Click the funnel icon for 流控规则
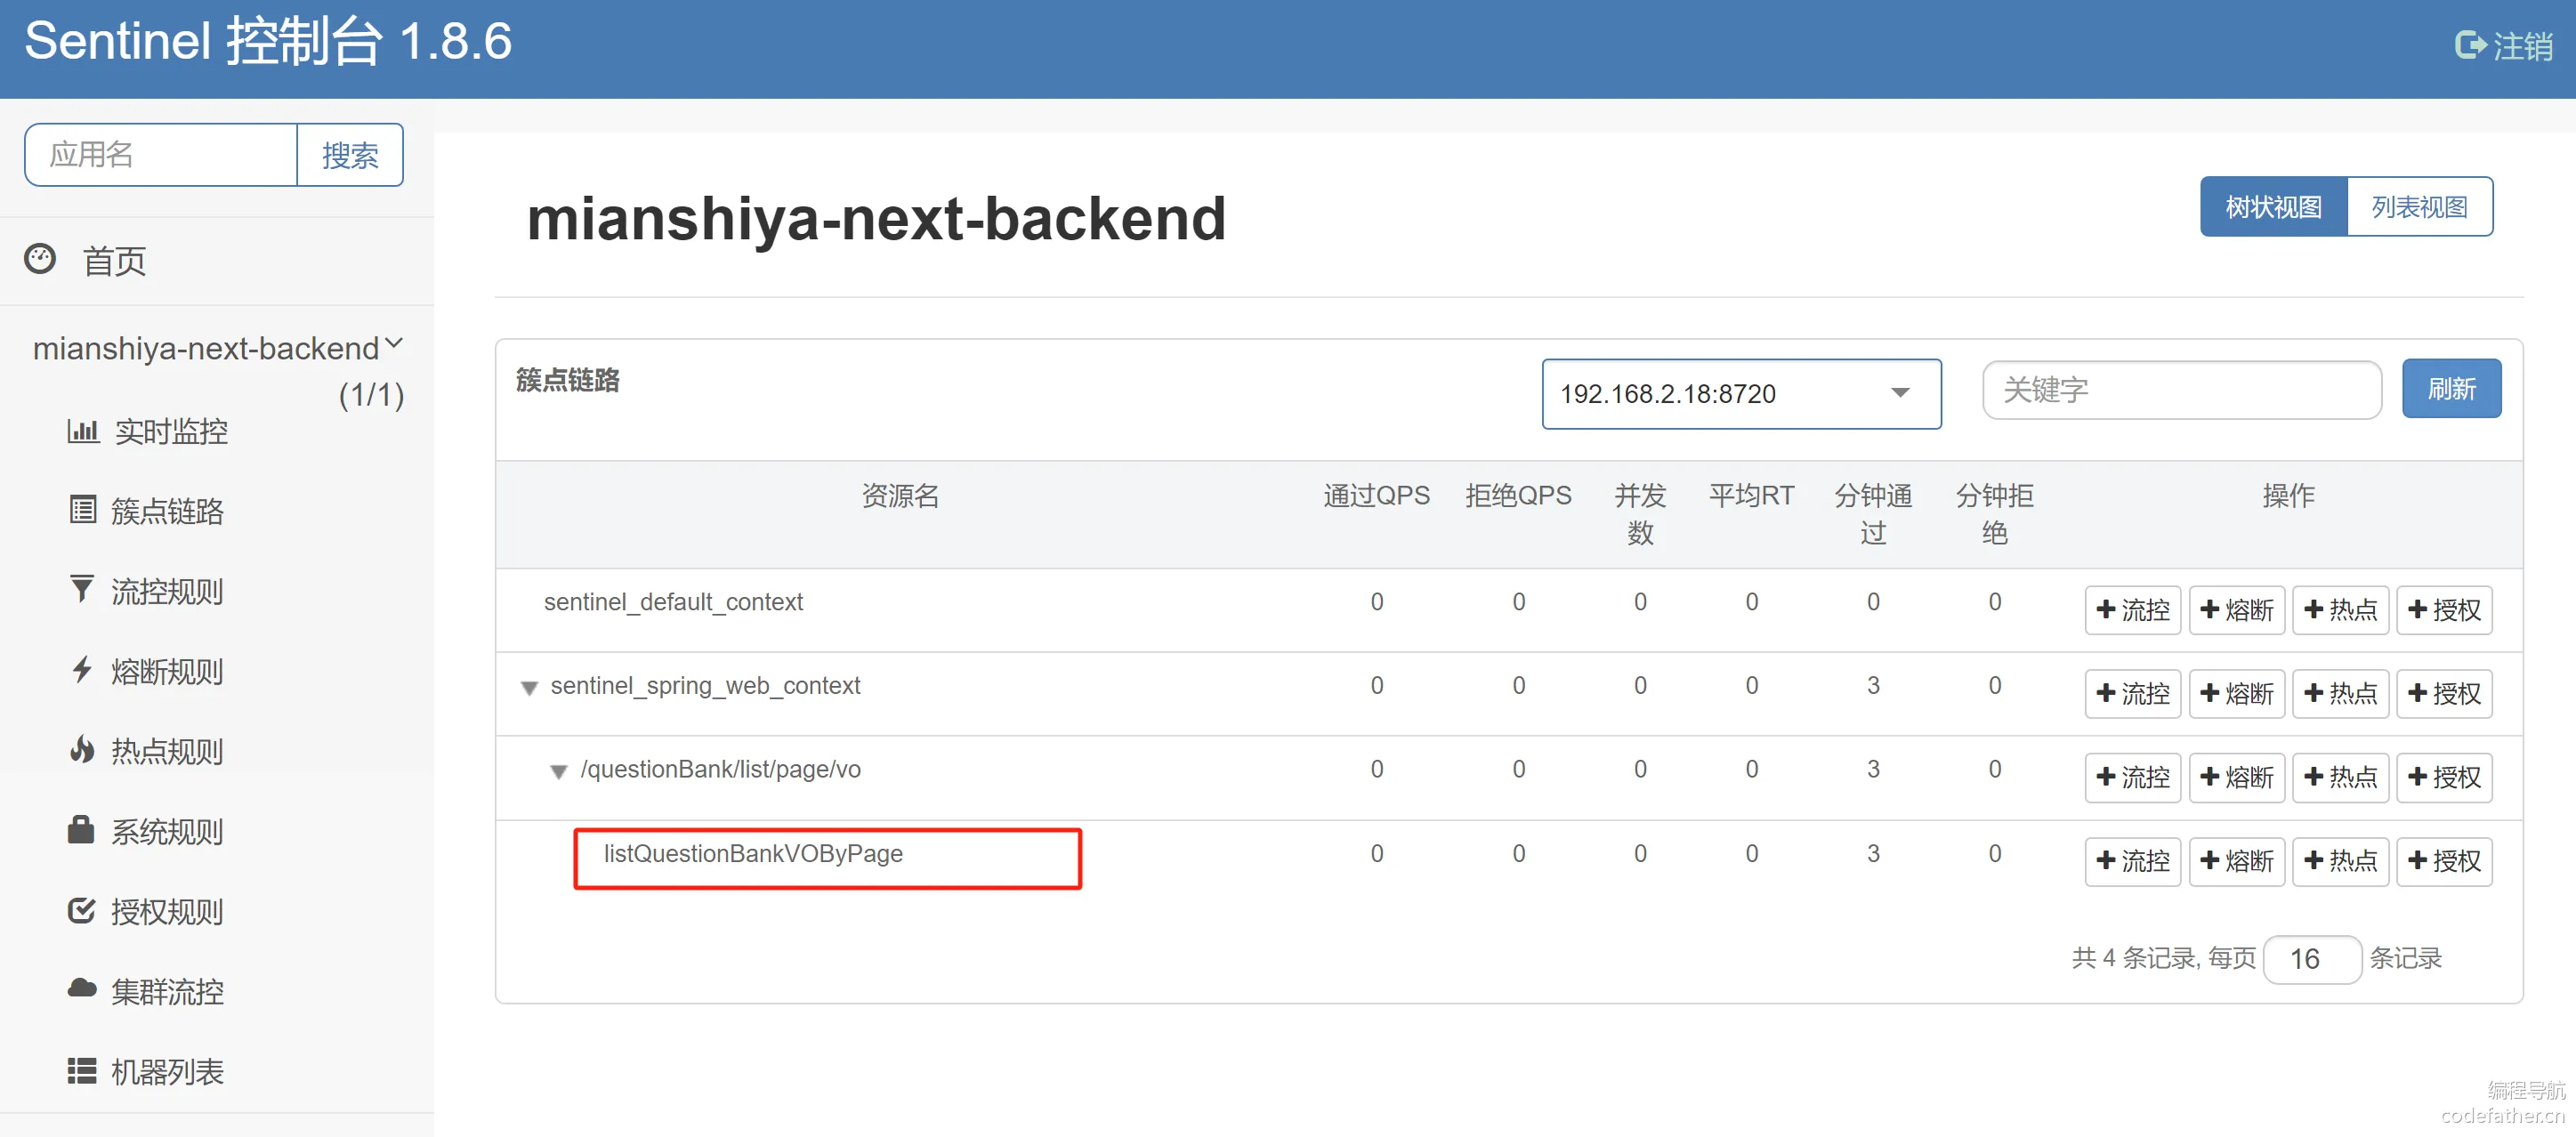Screen dimensions: 2576x1137 click(82, 589)
